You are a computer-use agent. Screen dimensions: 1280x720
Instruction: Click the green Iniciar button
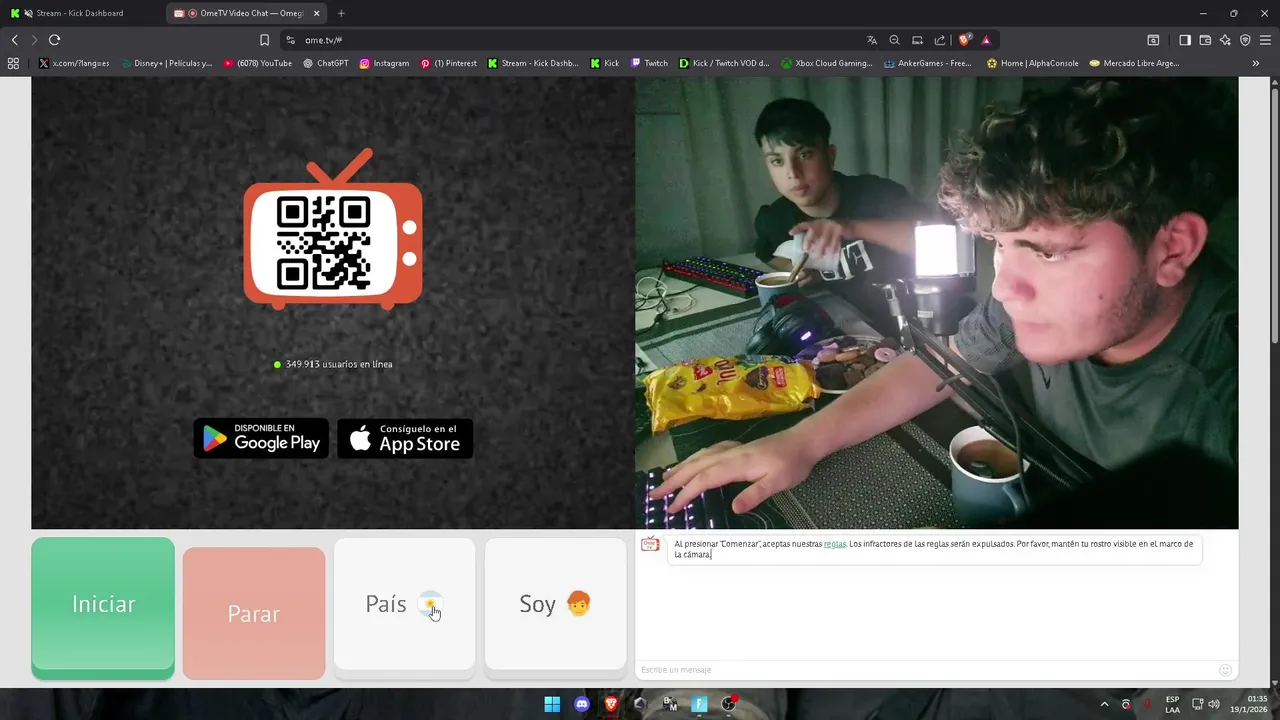(103, 608)
